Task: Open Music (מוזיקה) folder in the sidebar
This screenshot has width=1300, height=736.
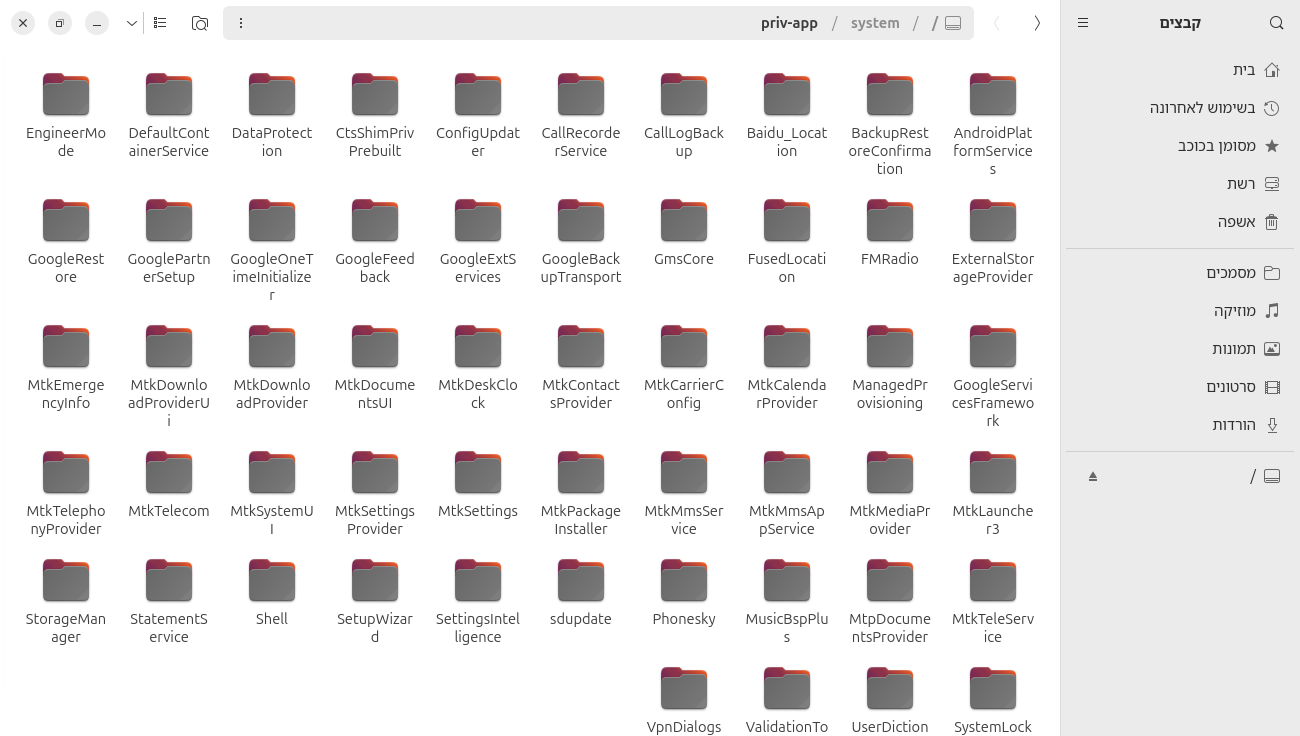Action: tap(1180, 311)
